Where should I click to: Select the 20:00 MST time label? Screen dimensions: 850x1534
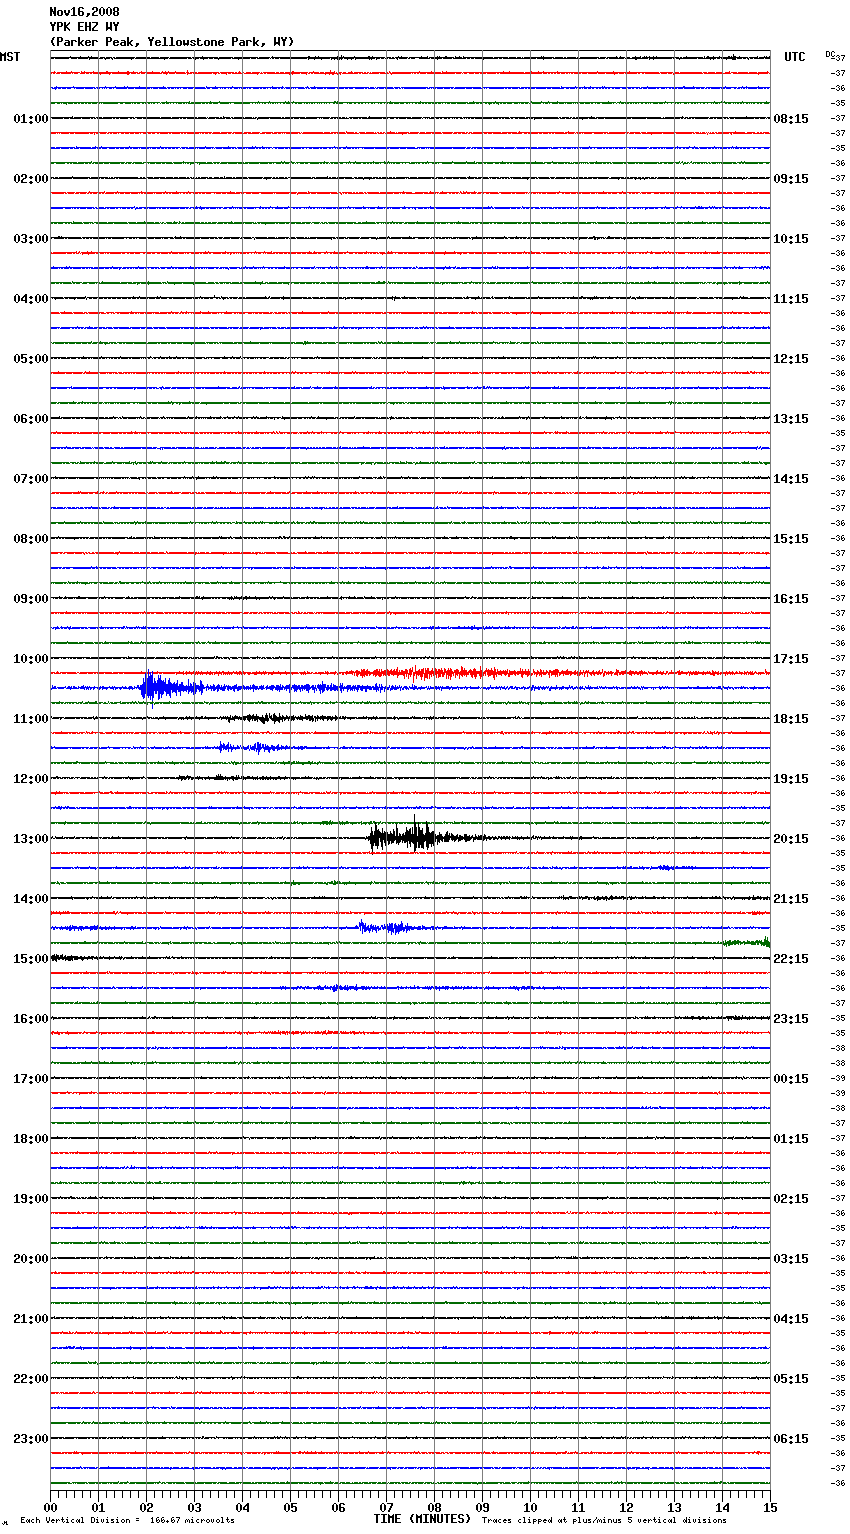(30, 1259)
